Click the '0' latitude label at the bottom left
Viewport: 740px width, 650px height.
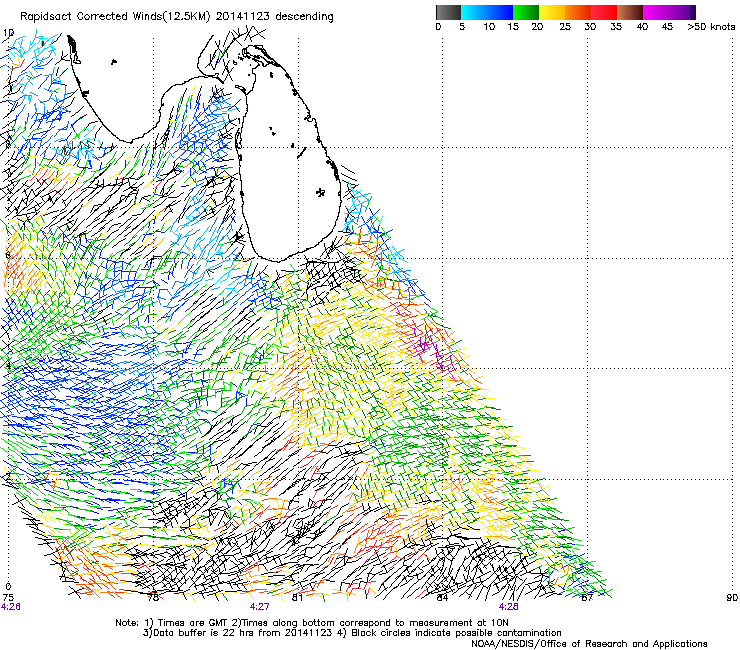[x=8, y=587]
